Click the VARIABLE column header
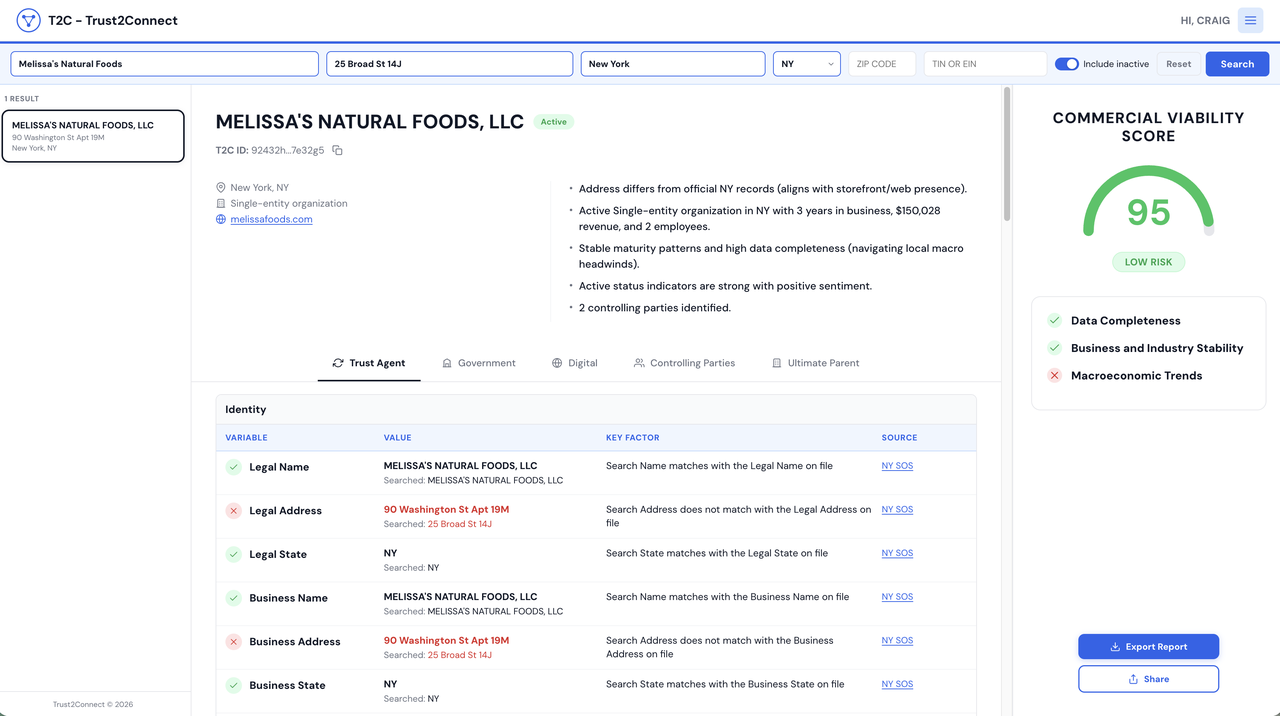1280x716 pixels. pos(246,438)
